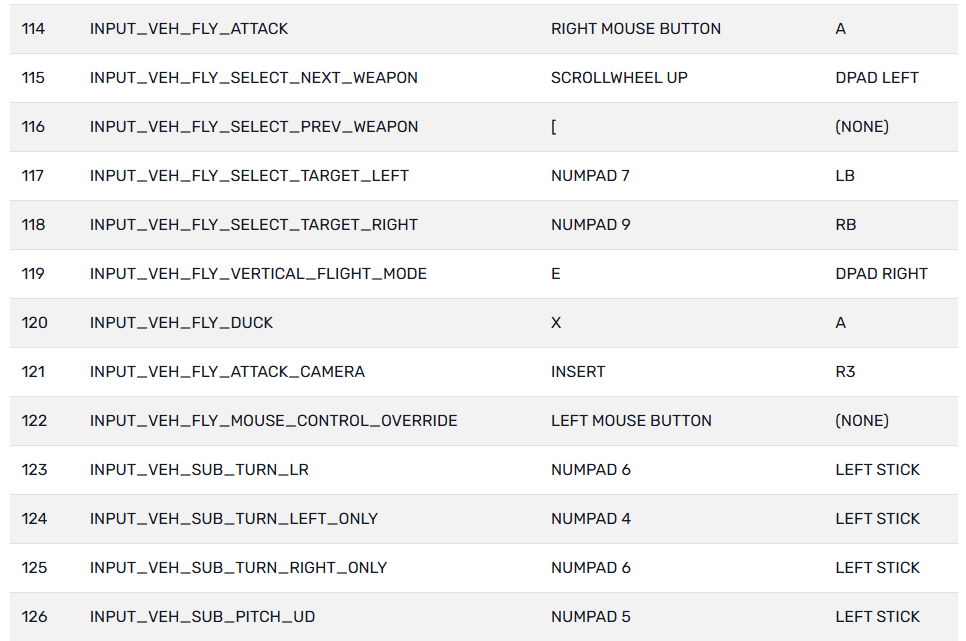
Task: Select the LB controller cell
Action: point(845,176)
